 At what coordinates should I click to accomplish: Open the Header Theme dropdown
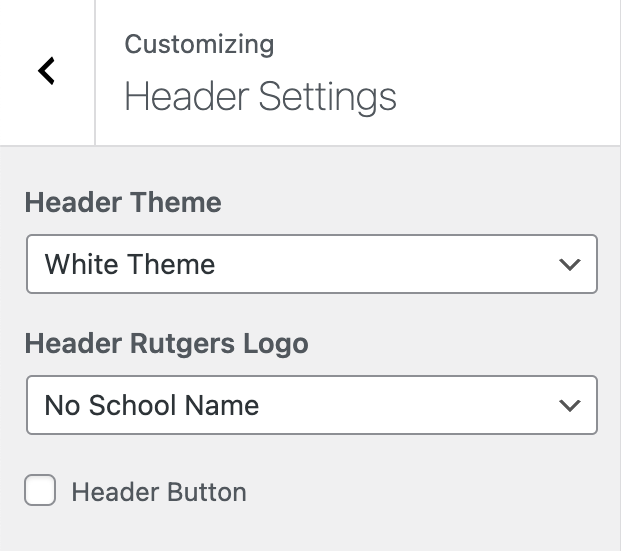coord(311,264)
